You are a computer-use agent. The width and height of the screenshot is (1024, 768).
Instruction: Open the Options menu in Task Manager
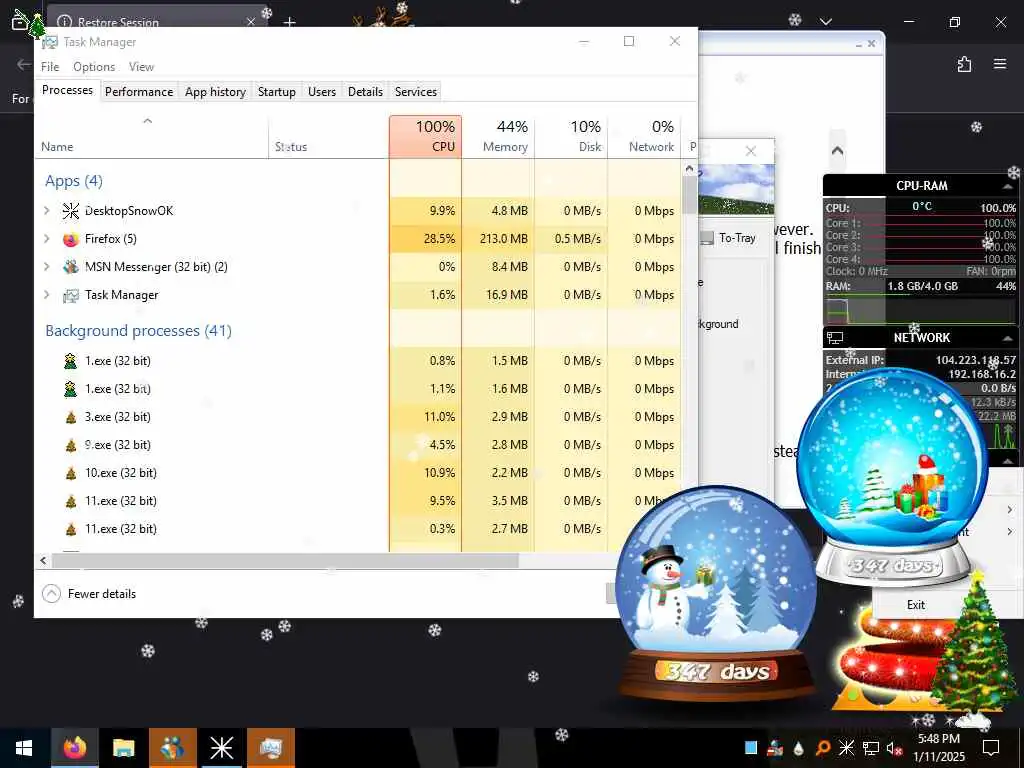point(94,67)
